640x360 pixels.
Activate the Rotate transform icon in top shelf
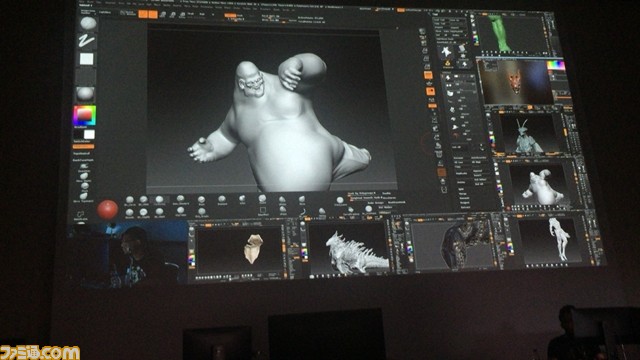point(182,15)
